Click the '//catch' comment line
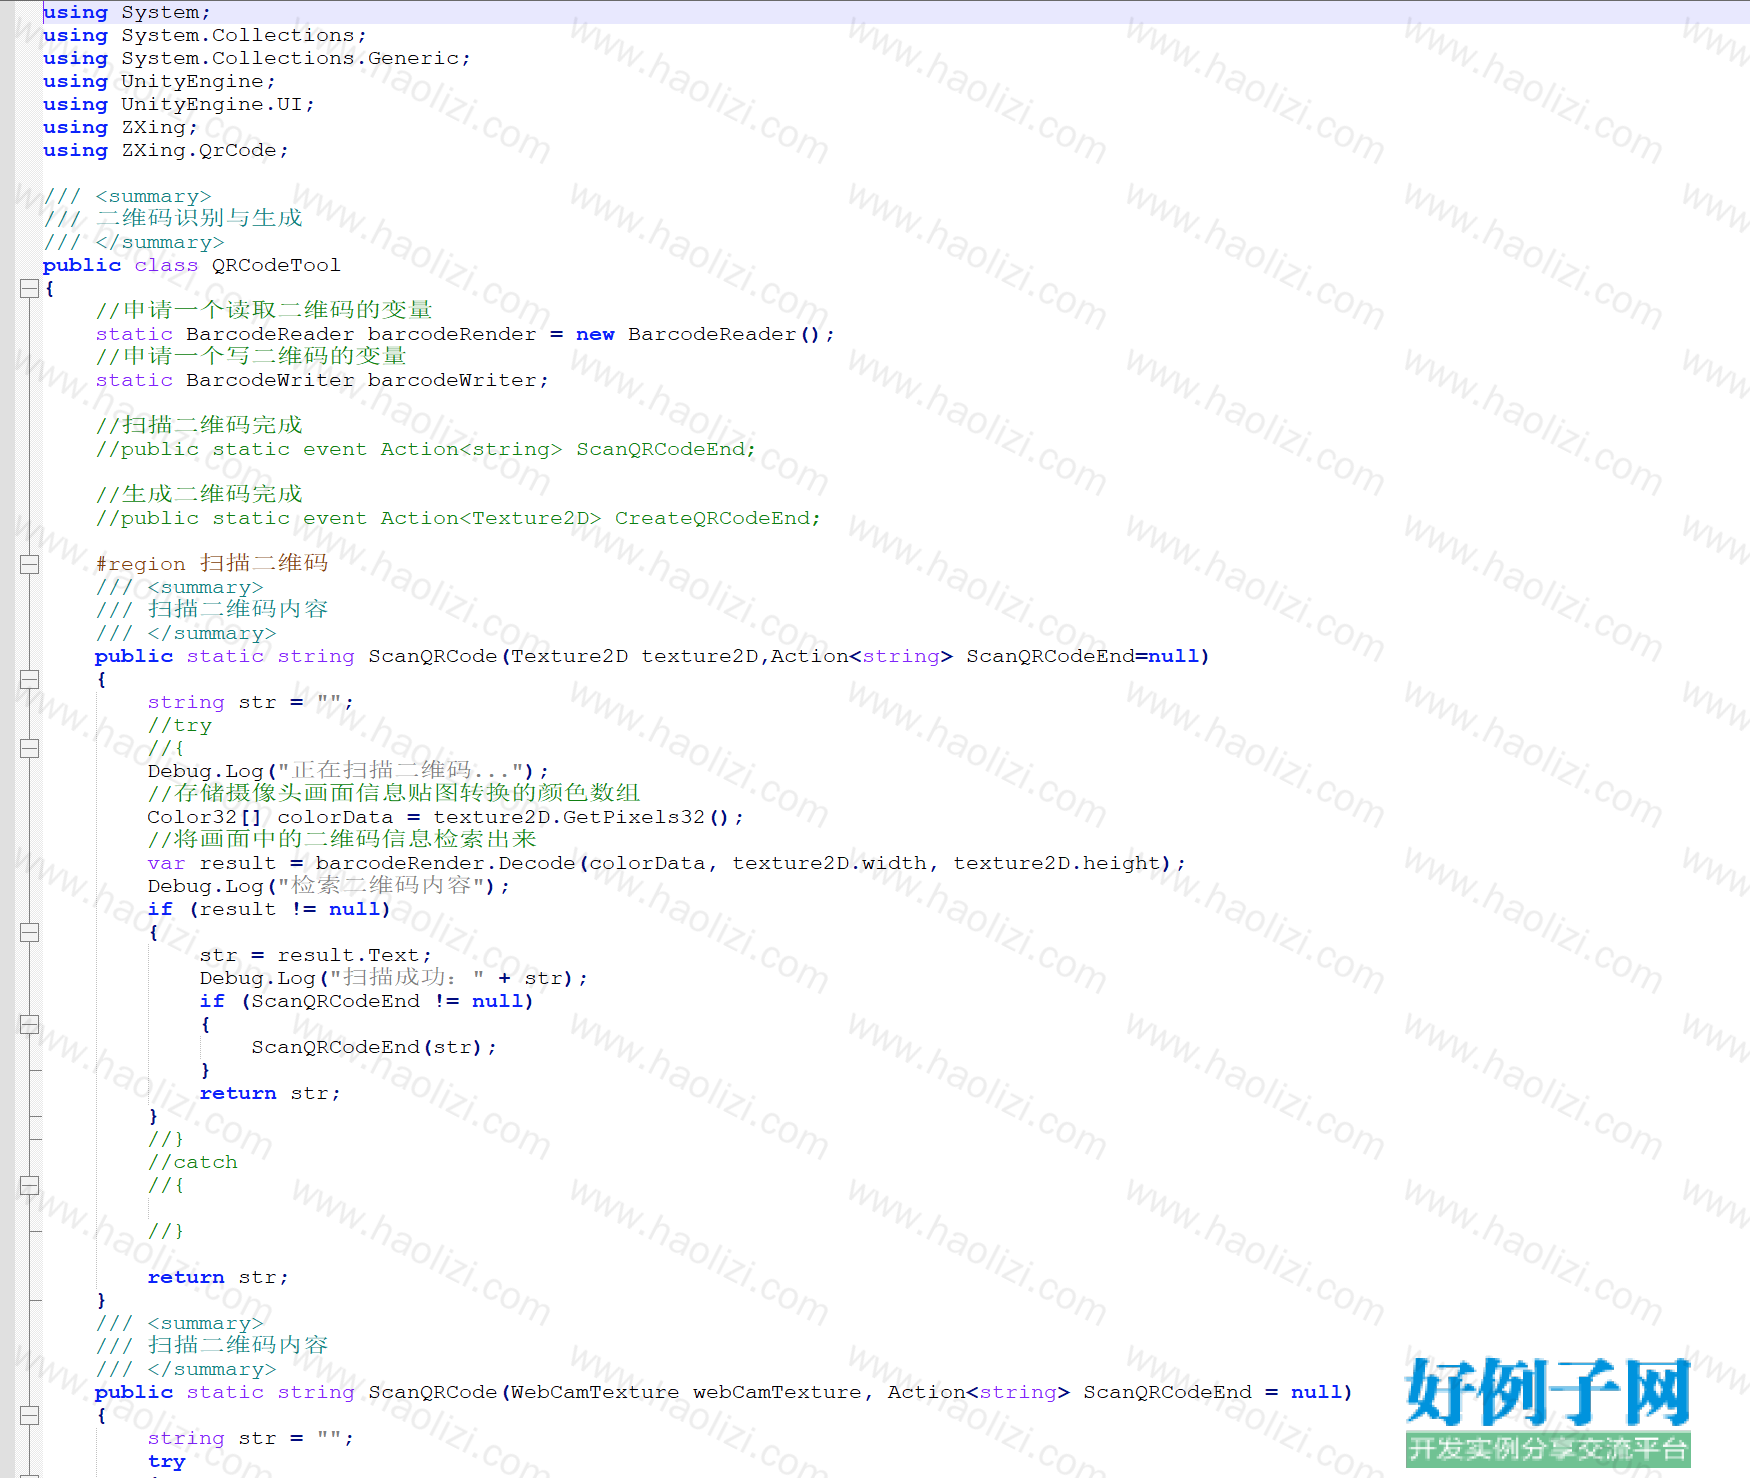Viewport: 1750px width, 1478px height. pyautogui.click(x=193, y=1162)
